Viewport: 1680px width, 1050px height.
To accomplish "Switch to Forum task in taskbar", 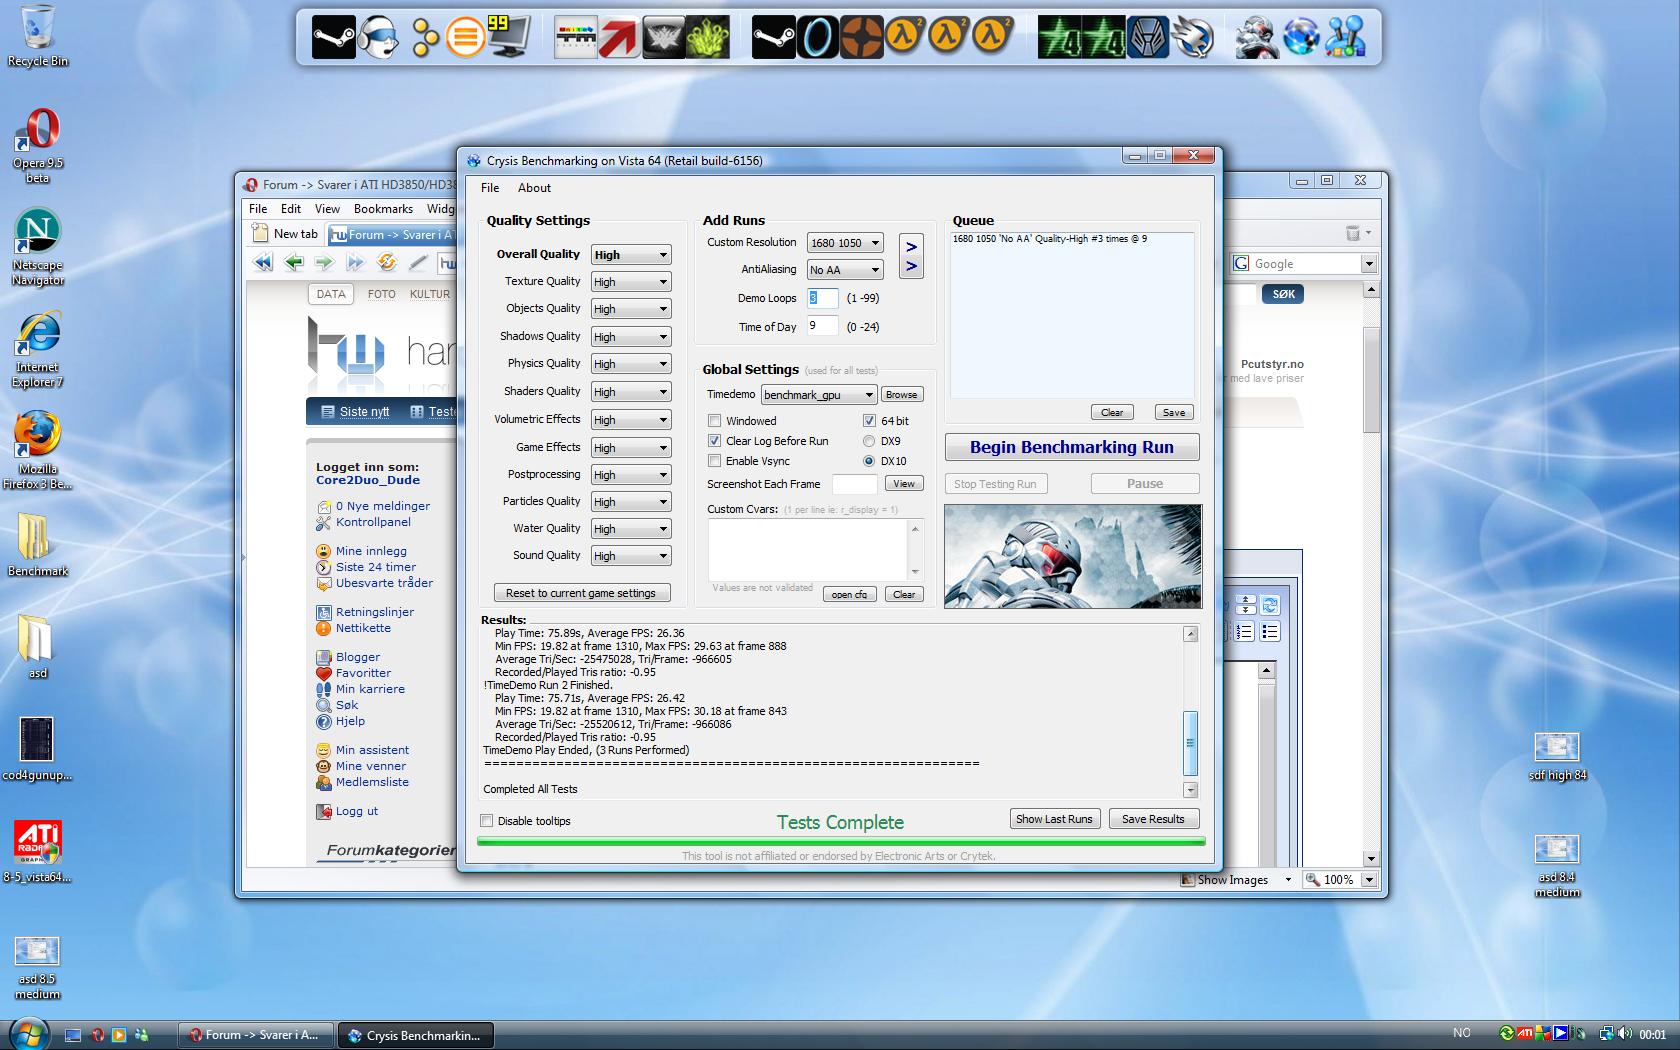I will [256, 1035].
